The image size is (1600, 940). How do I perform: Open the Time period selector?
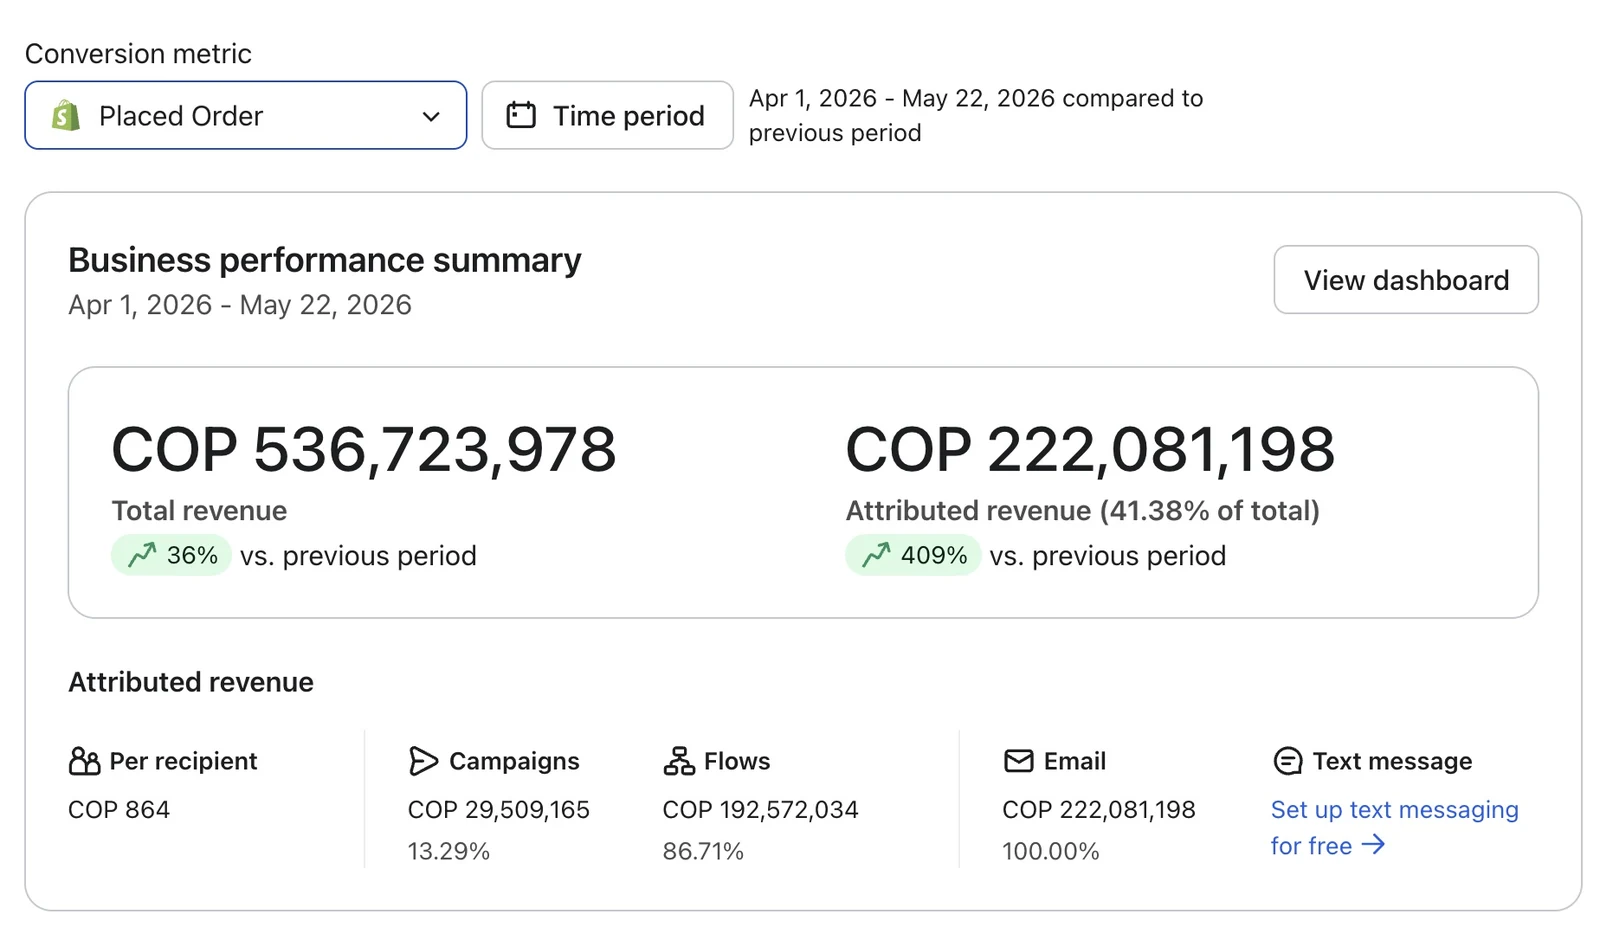tap(607, 115)
